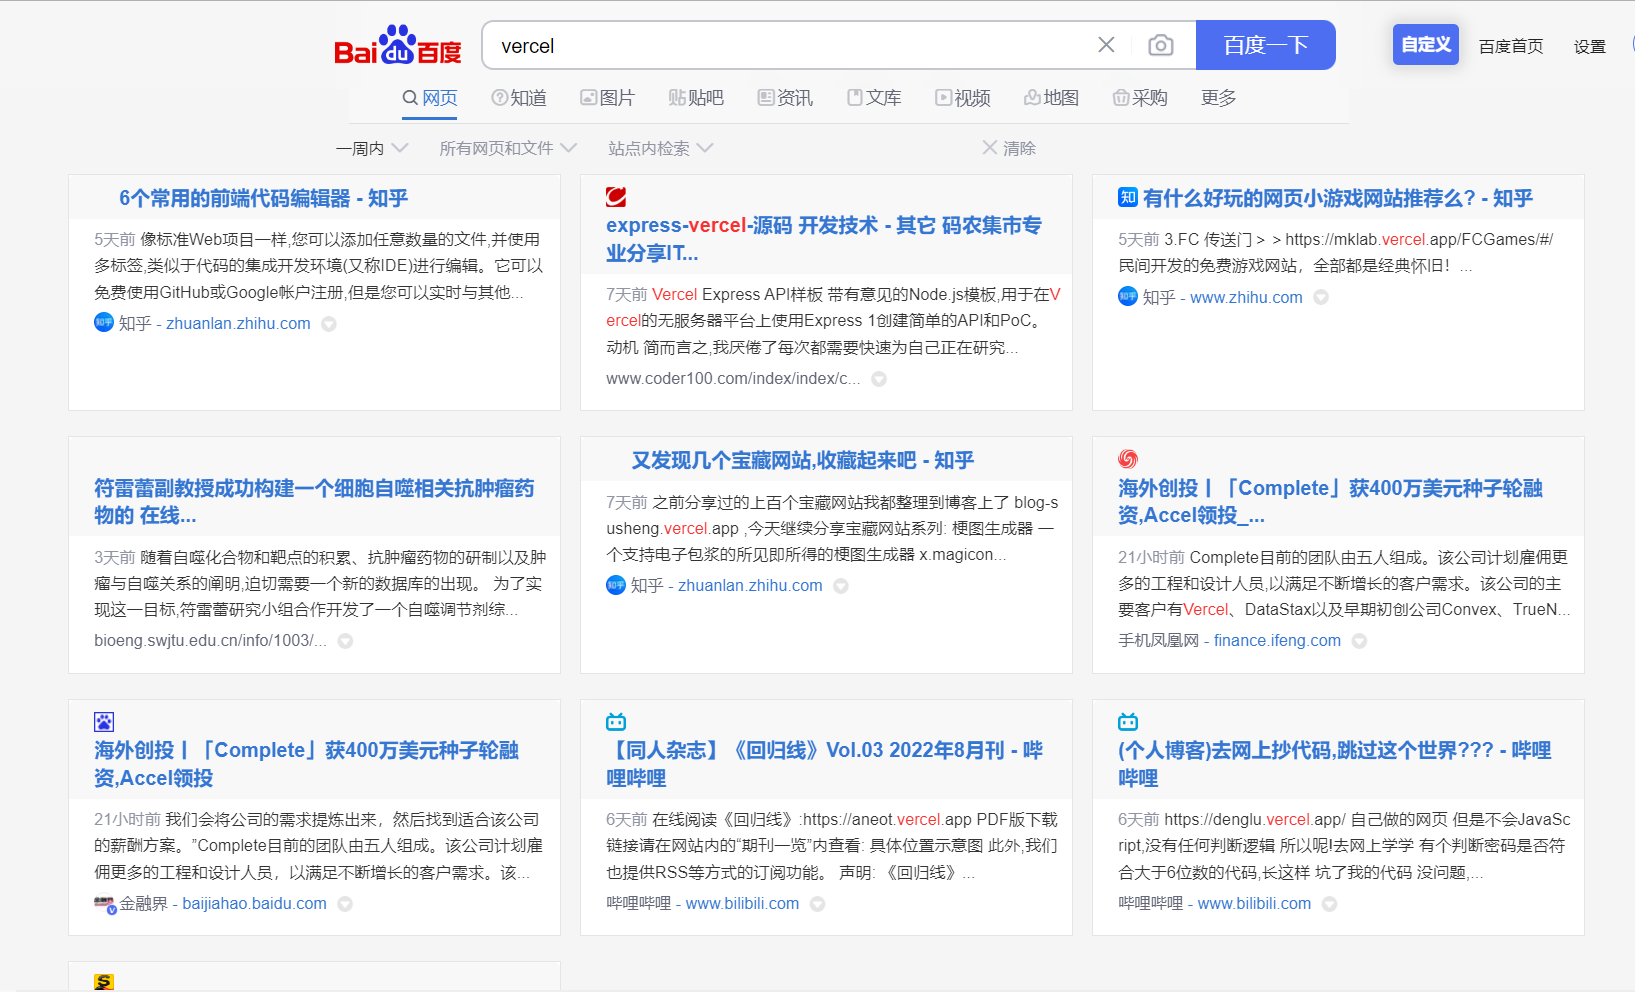1635x992 pixels.
Task: Open the 更多 menu
Action: [1218, 97]
